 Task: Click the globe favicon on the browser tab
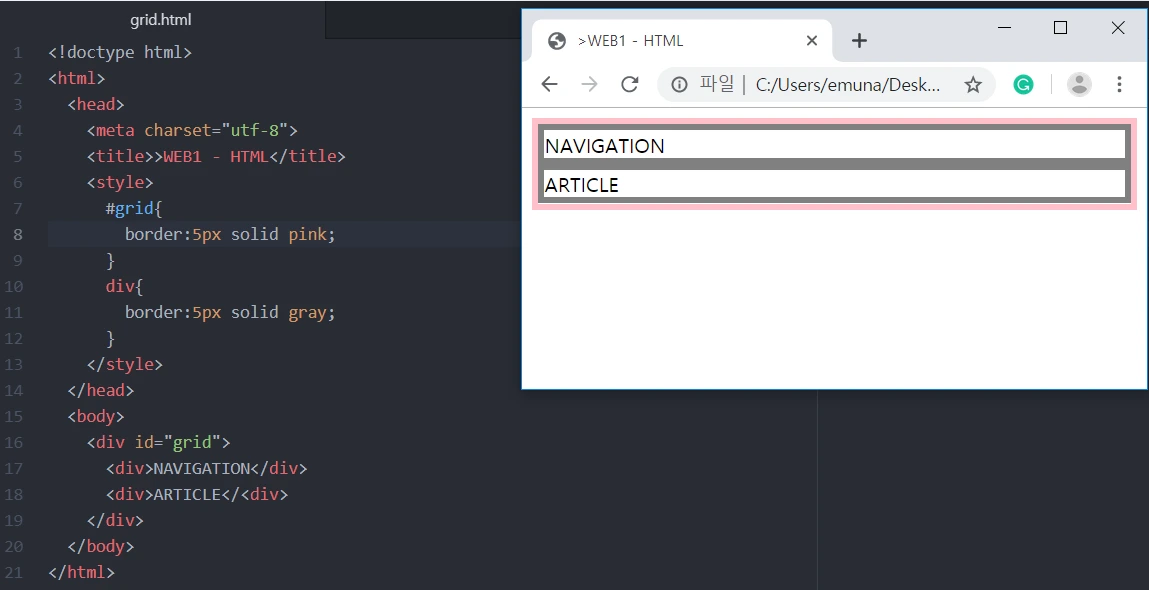click(x=557, y=41)
